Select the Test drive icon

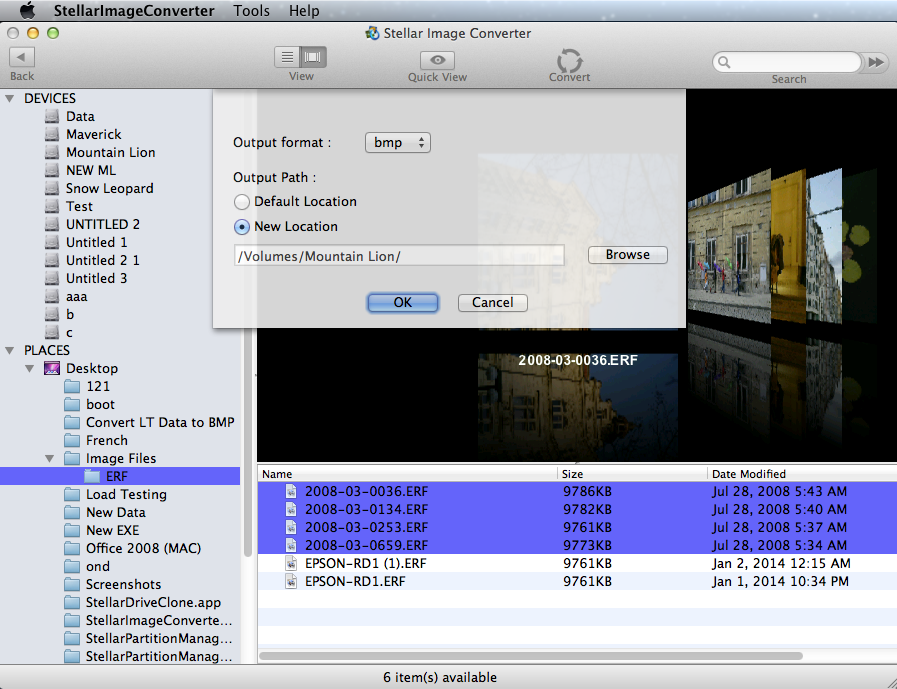pyautogui.click(x=52, y=207)
